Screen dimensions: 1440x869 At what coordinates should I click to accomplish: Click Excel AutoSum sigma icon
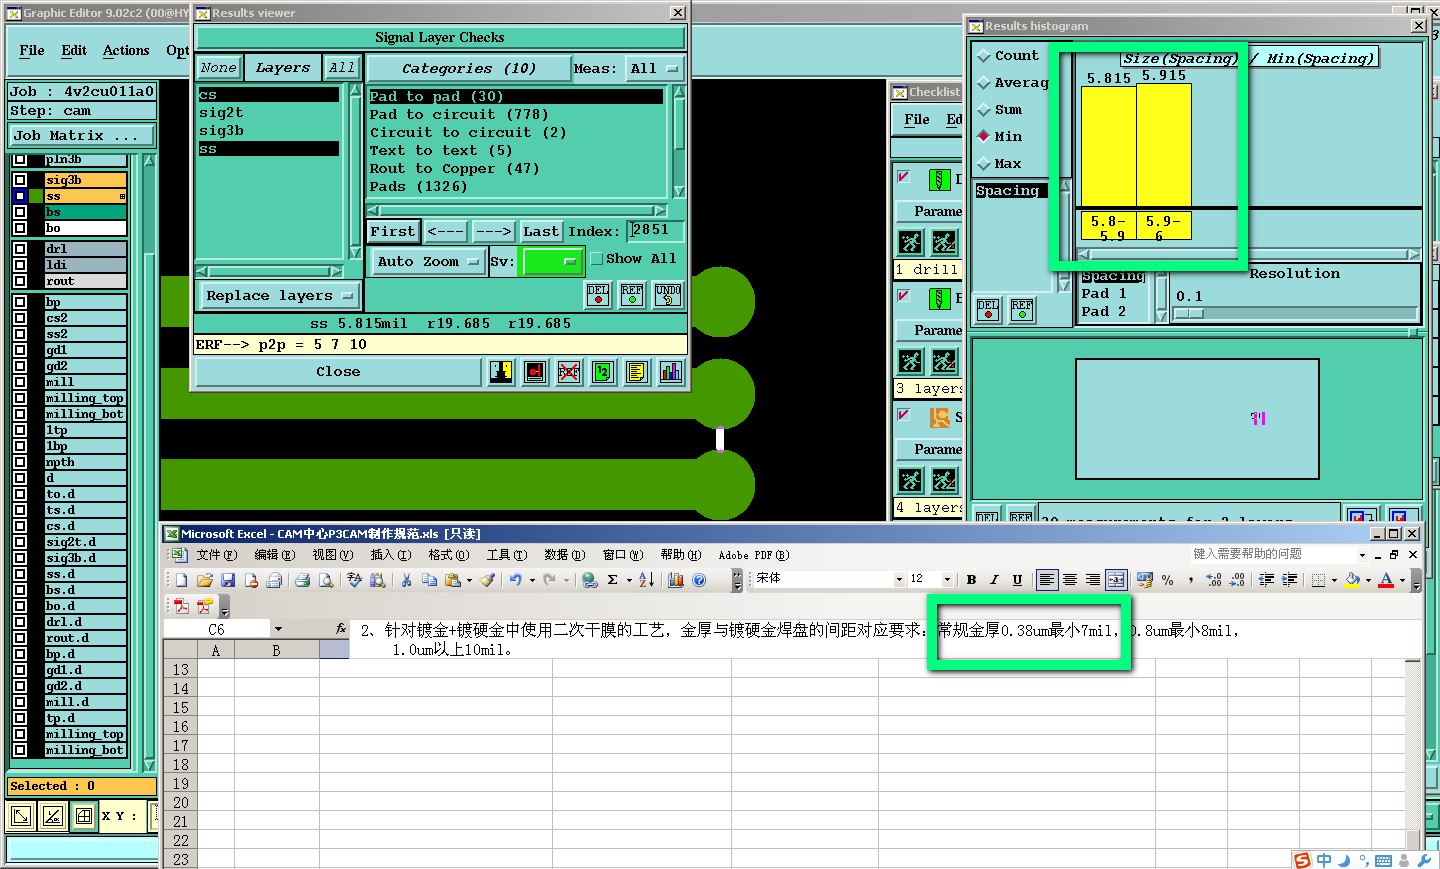click(612, 580)
